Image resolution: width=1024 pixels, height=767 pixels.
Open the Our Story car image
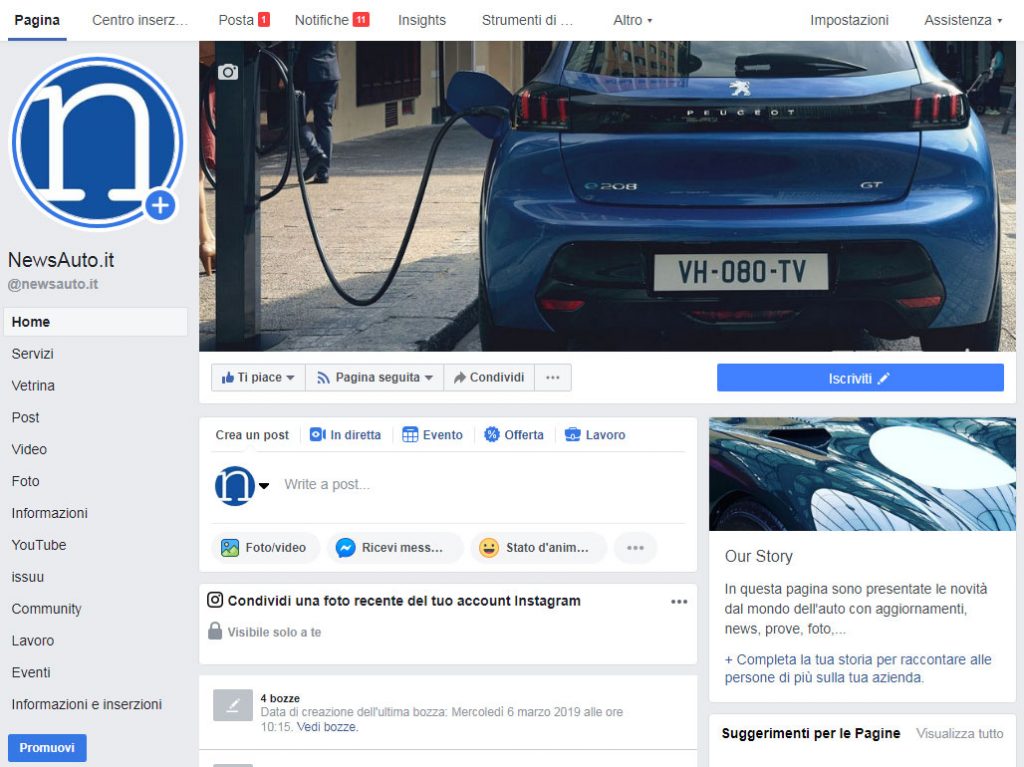[862, 474]
